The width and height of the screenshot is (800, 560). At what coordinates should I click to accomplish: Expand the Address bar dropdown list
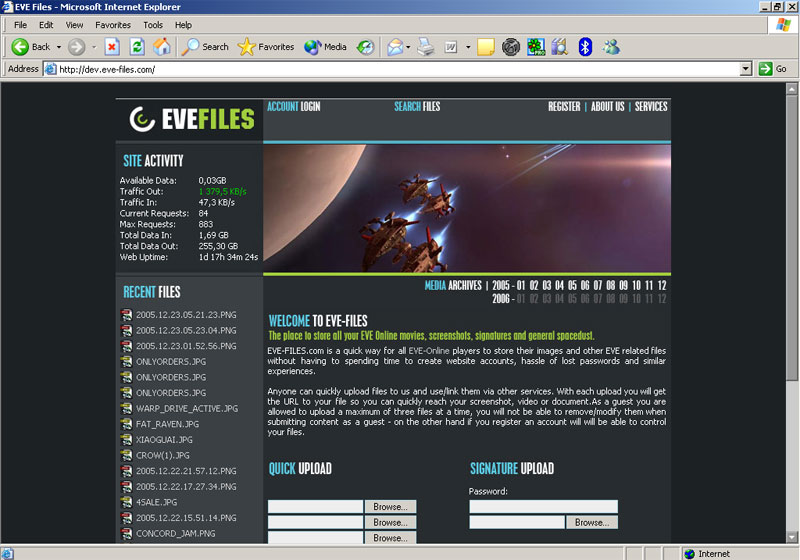click(746, 69)
